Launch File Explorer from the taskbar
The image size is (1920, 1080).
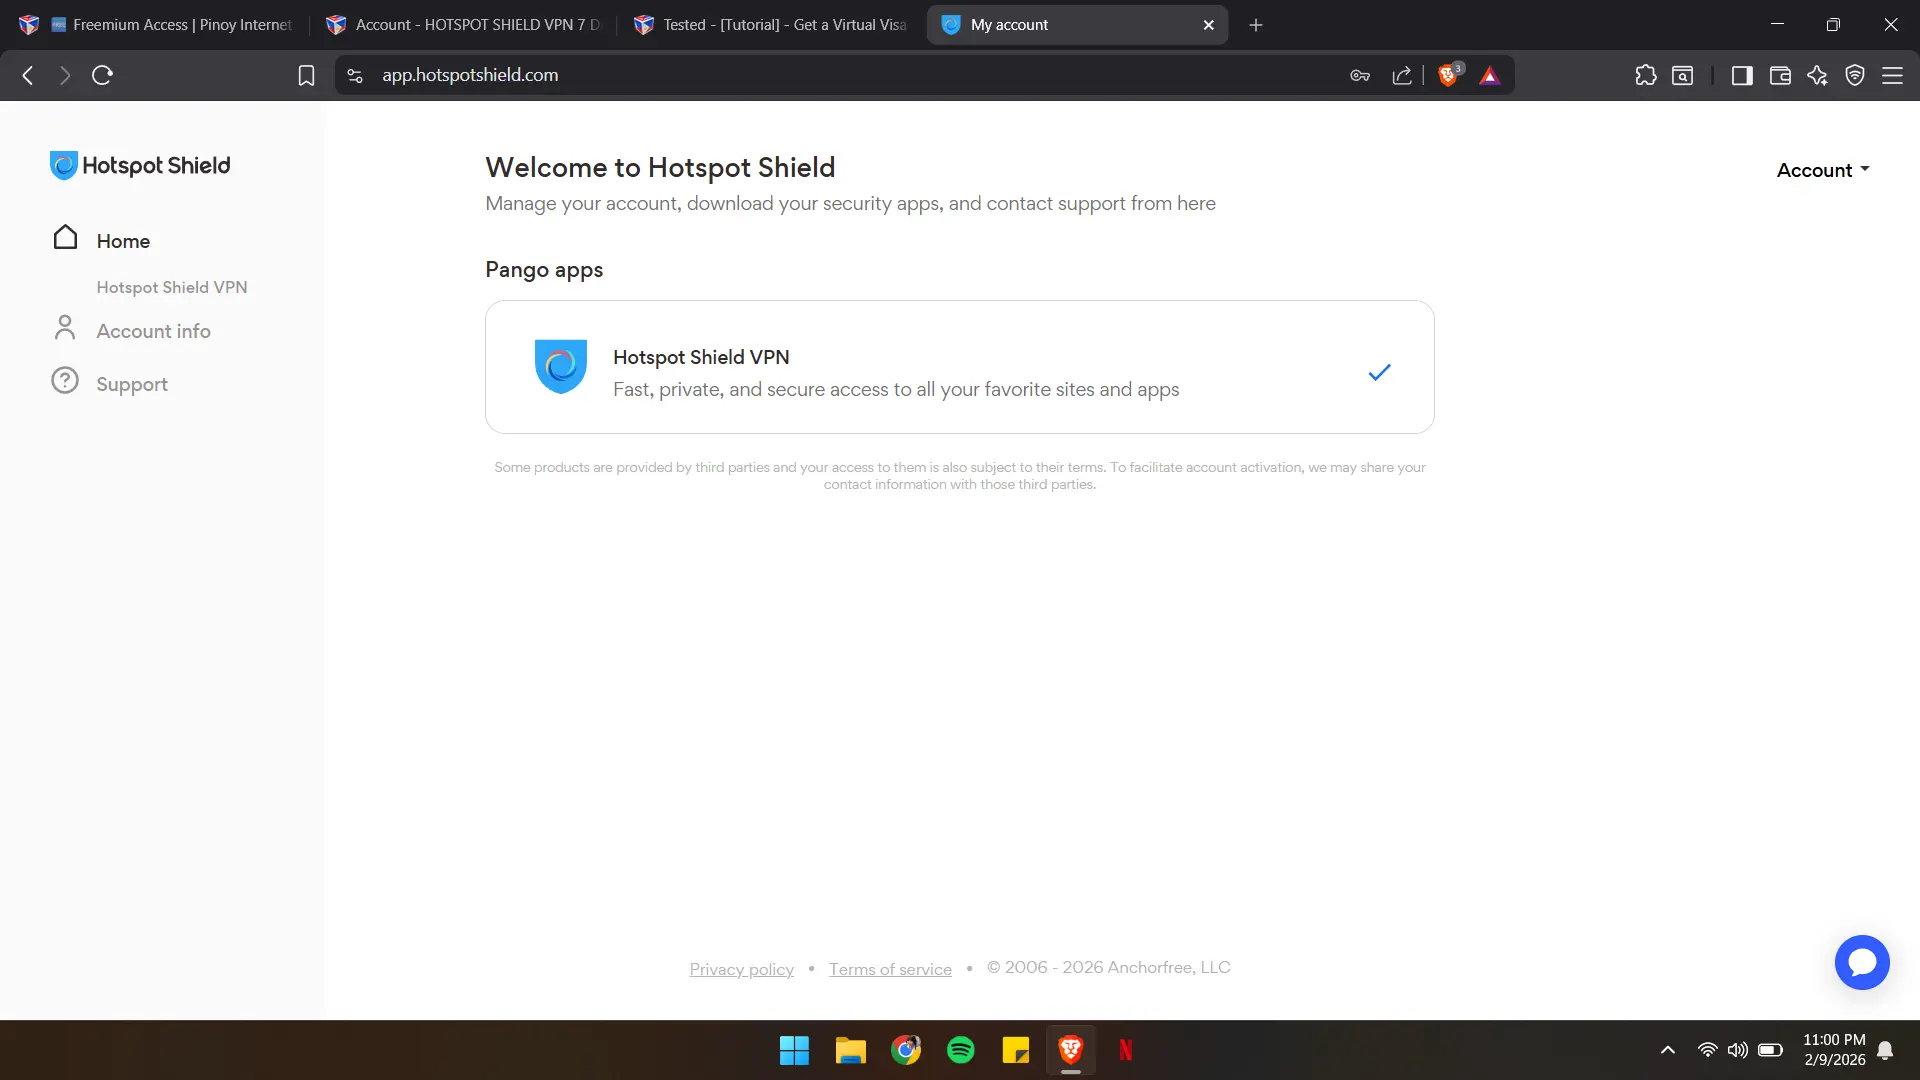point(850,1050)
